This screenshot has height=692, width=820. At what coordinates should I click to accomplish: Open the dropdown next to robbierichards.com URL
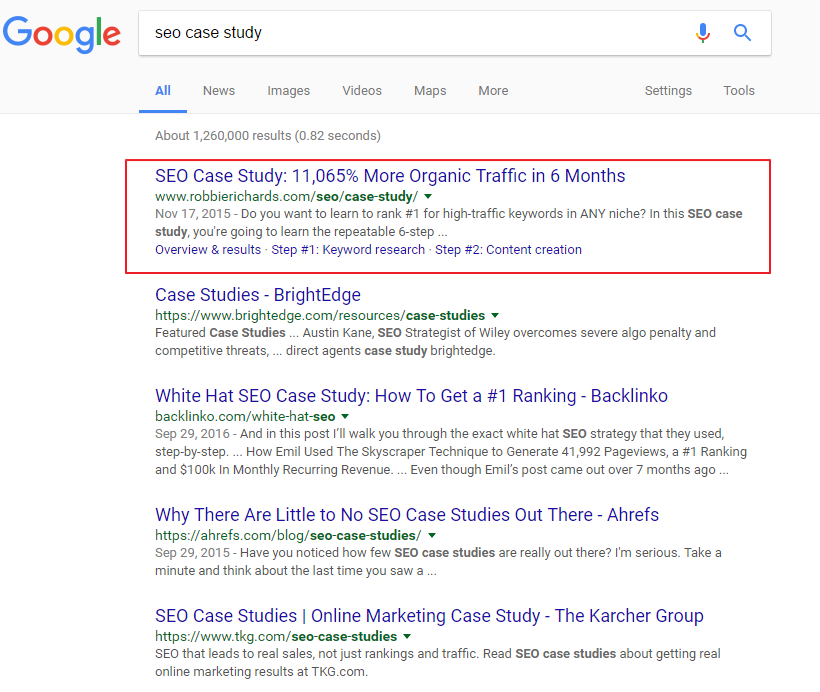pyautogui.click(x=428, y=198)
